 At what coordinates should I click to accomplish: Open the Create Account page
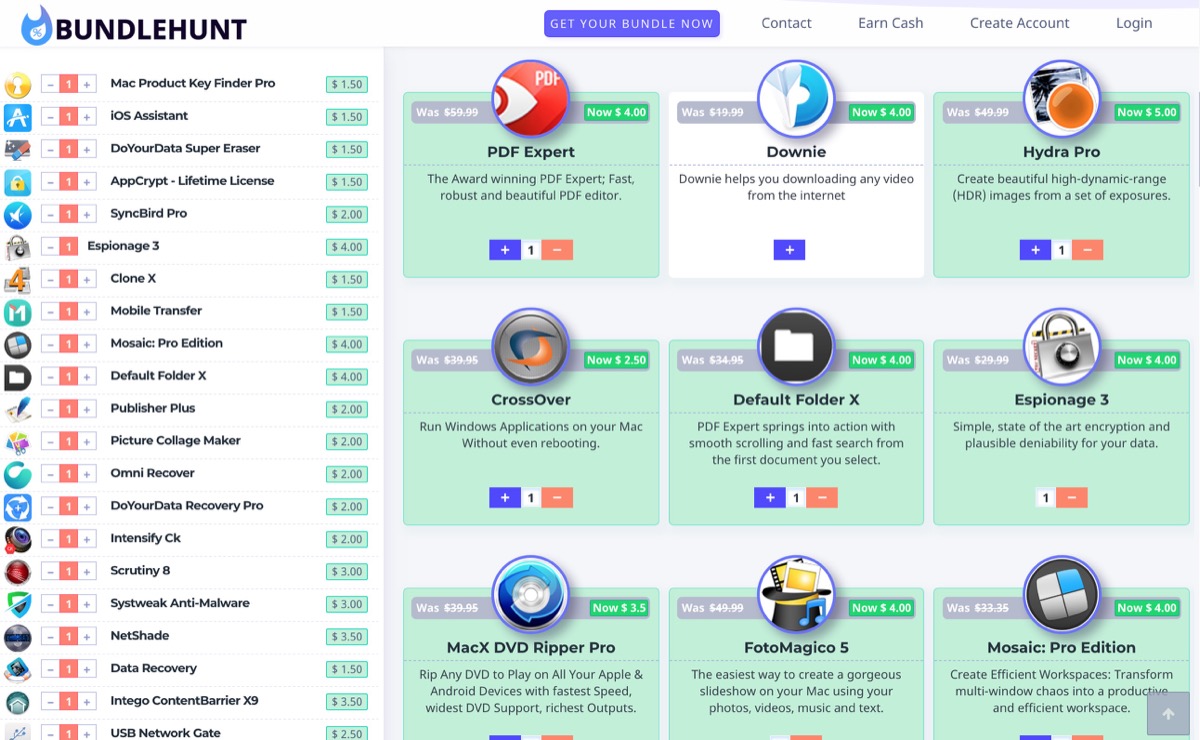(1019, 23)
